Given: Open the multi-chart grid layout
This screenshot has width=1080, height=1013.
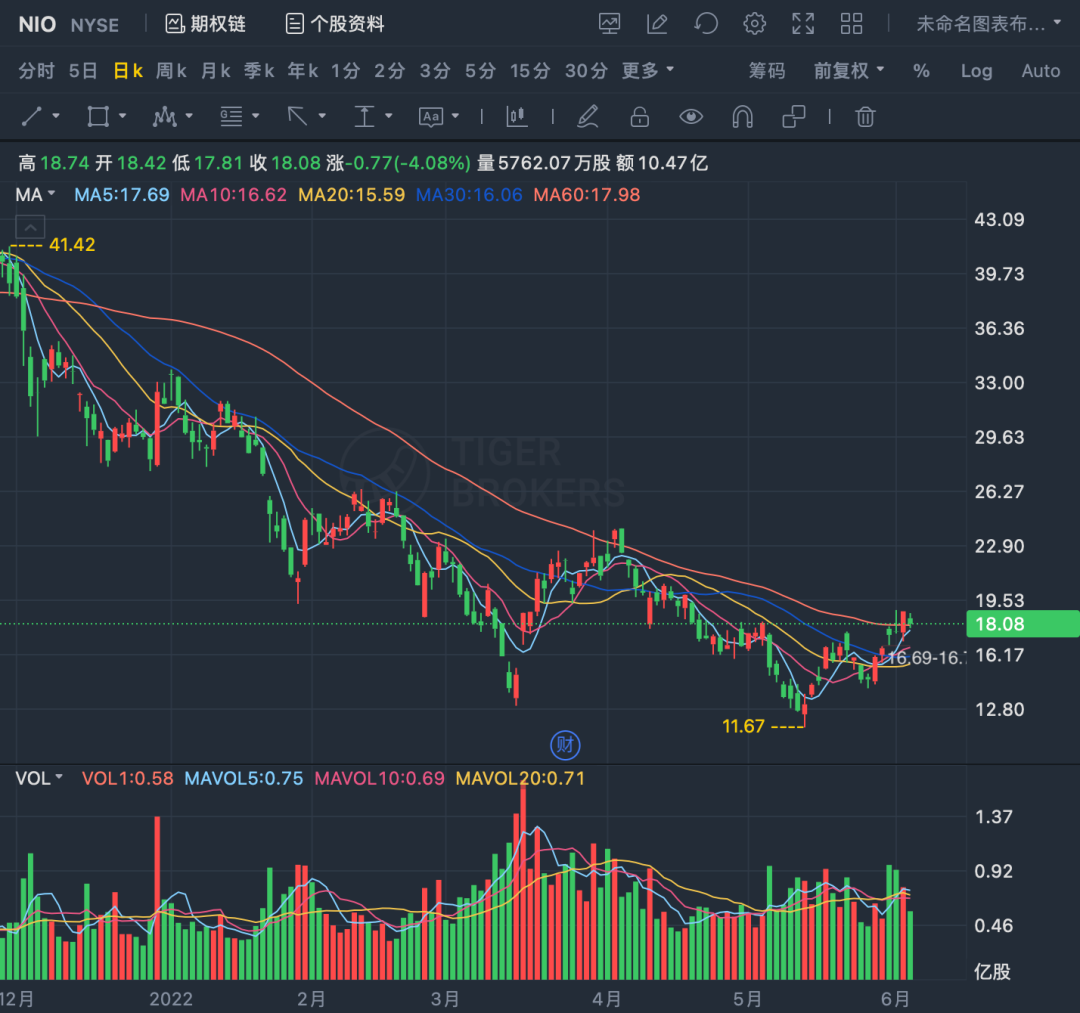Looking at the screenshot, I should [x=851, y=24].
